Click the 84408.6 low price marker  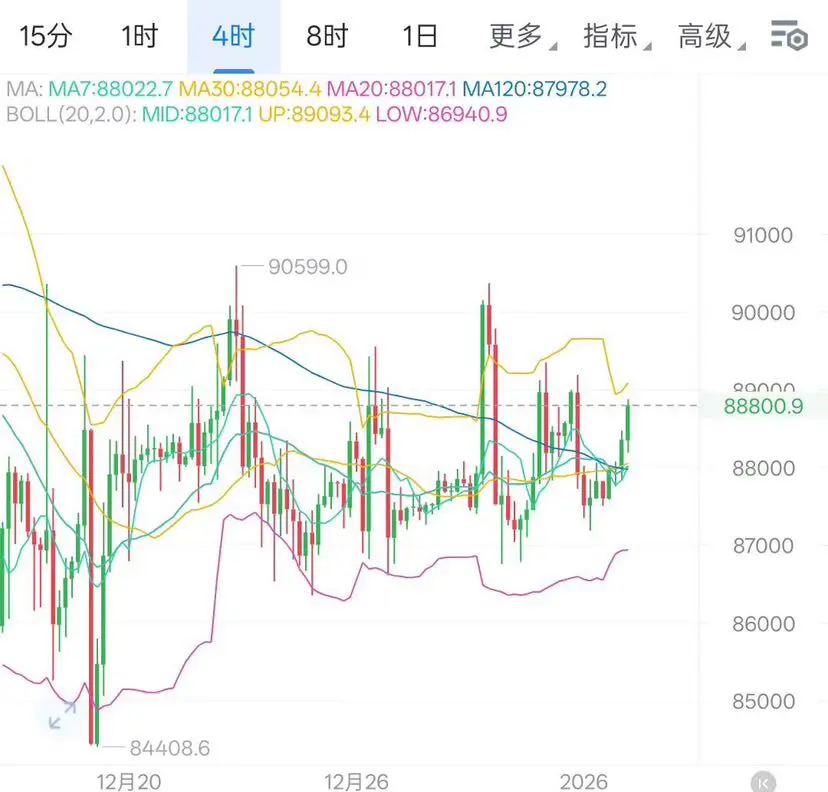pyautogui.click(x=170, y=748)
